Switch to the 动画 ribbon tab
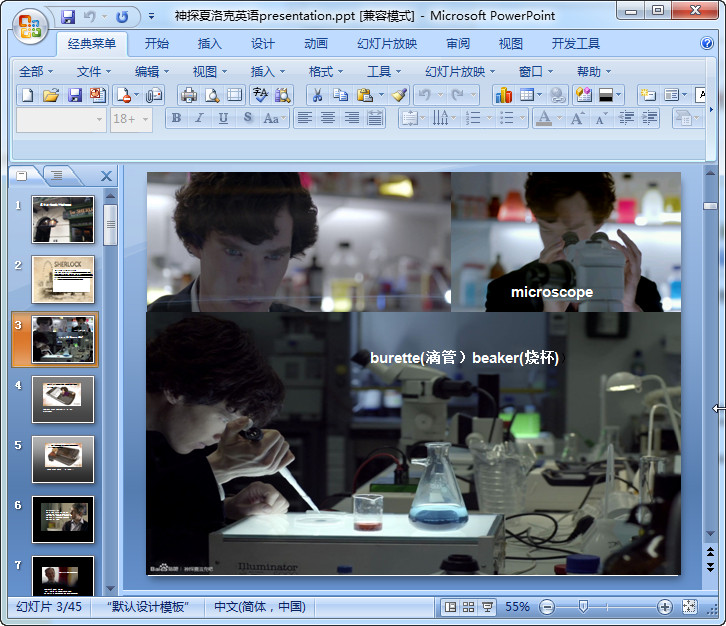 click(316, 44)
